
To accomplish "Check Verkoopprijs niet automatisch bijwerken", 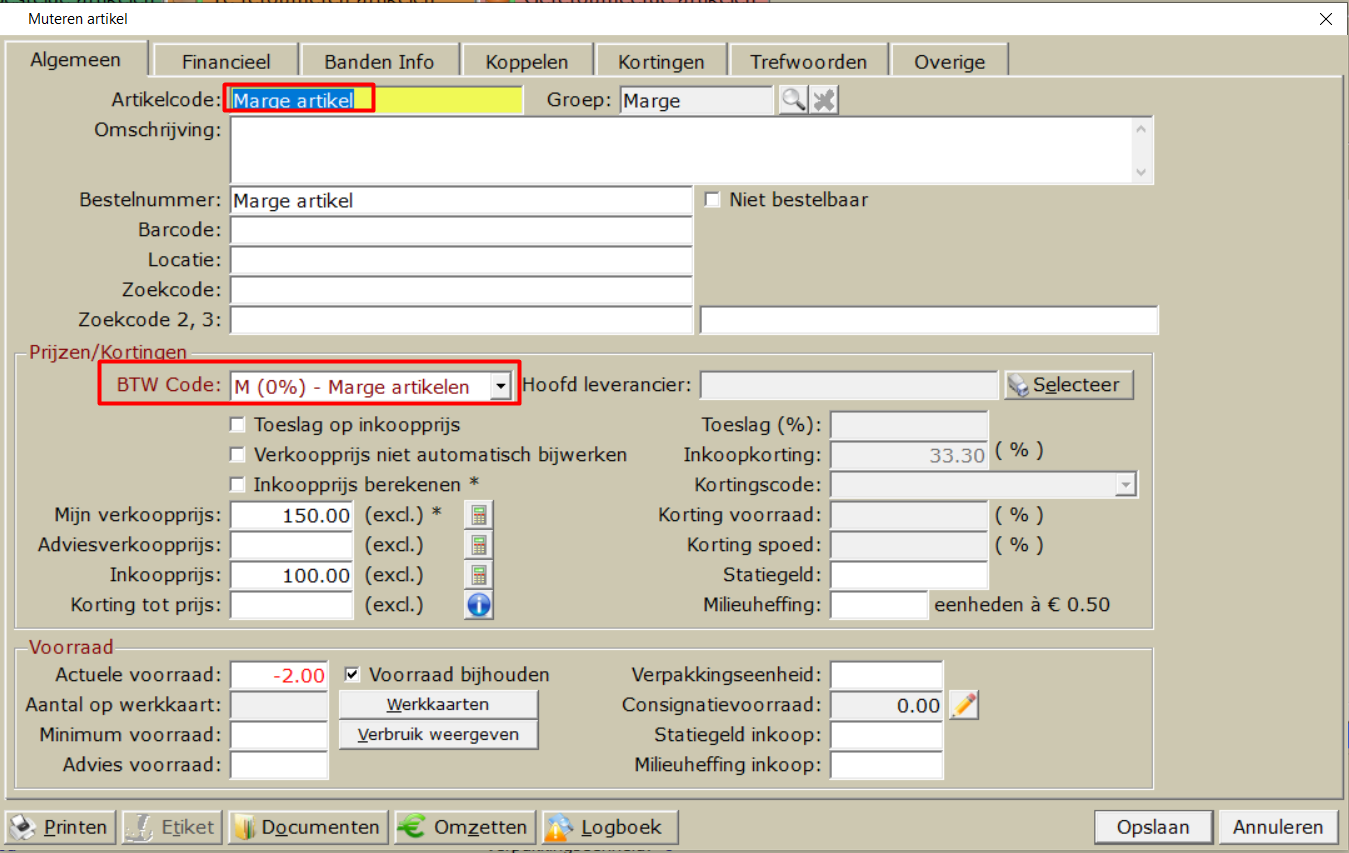I will click(237, 454).
